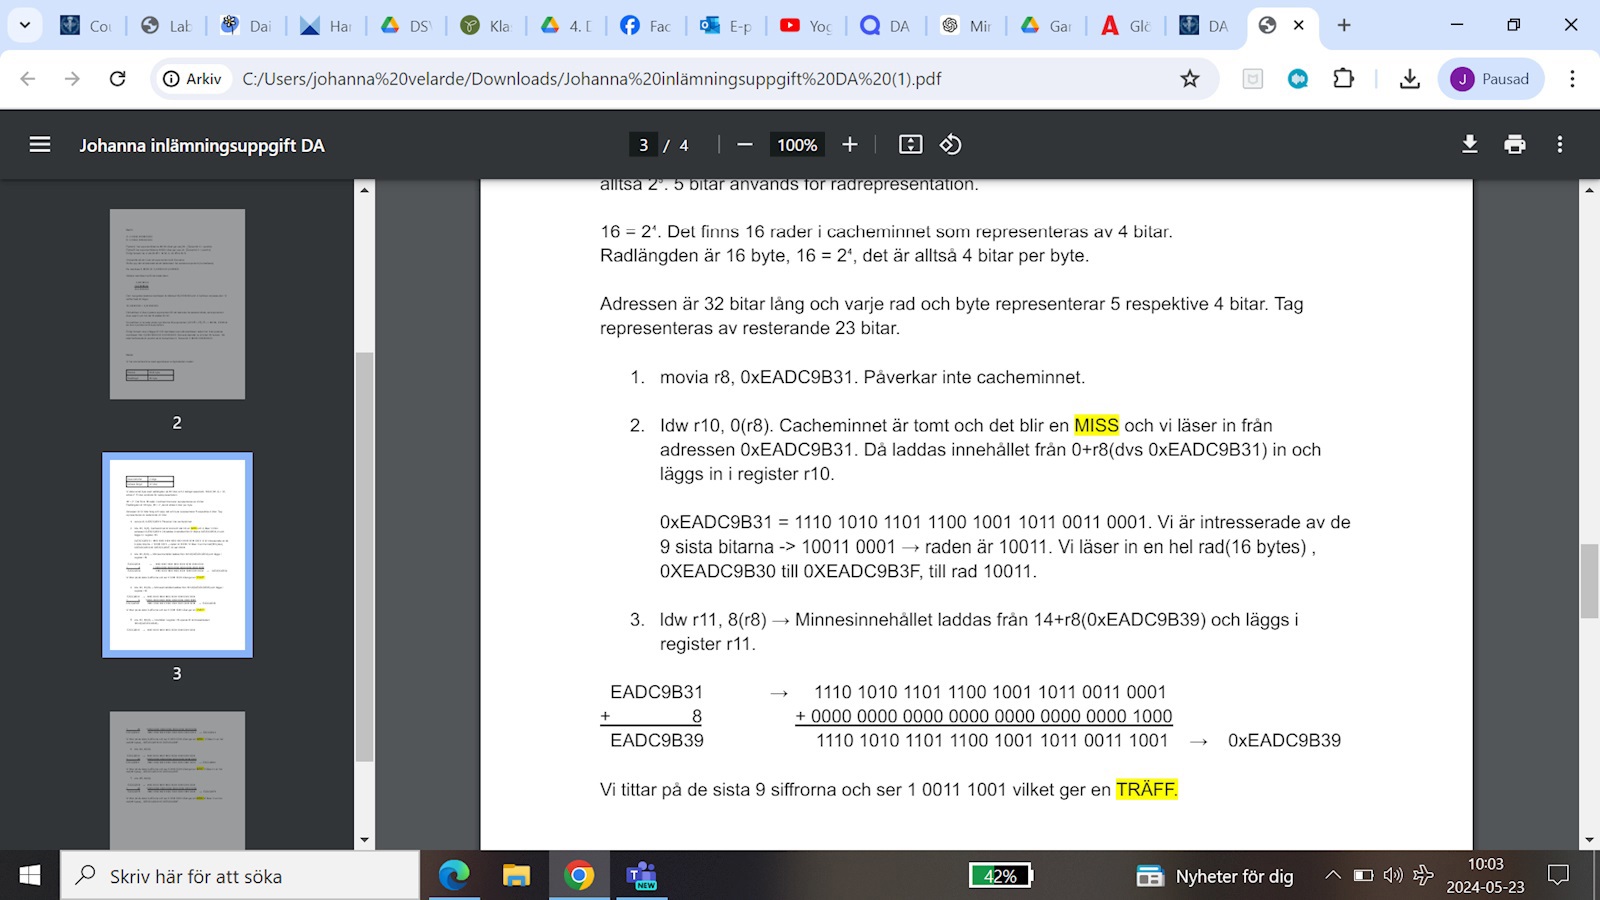Open the Chrome extensions puzzle icon
The height and width of the screenshot is (900, 1600).
pyautogui.click(x=1343, y=79)
